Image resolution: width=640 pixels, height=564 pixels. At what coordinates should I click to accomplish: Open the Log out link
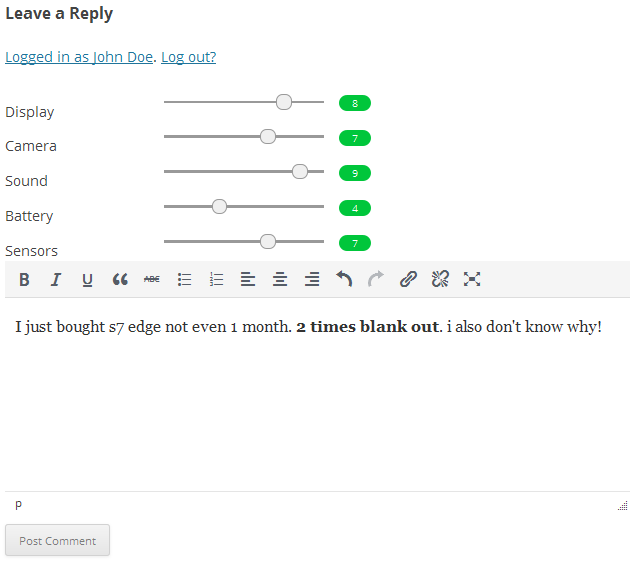coord(188,57)
